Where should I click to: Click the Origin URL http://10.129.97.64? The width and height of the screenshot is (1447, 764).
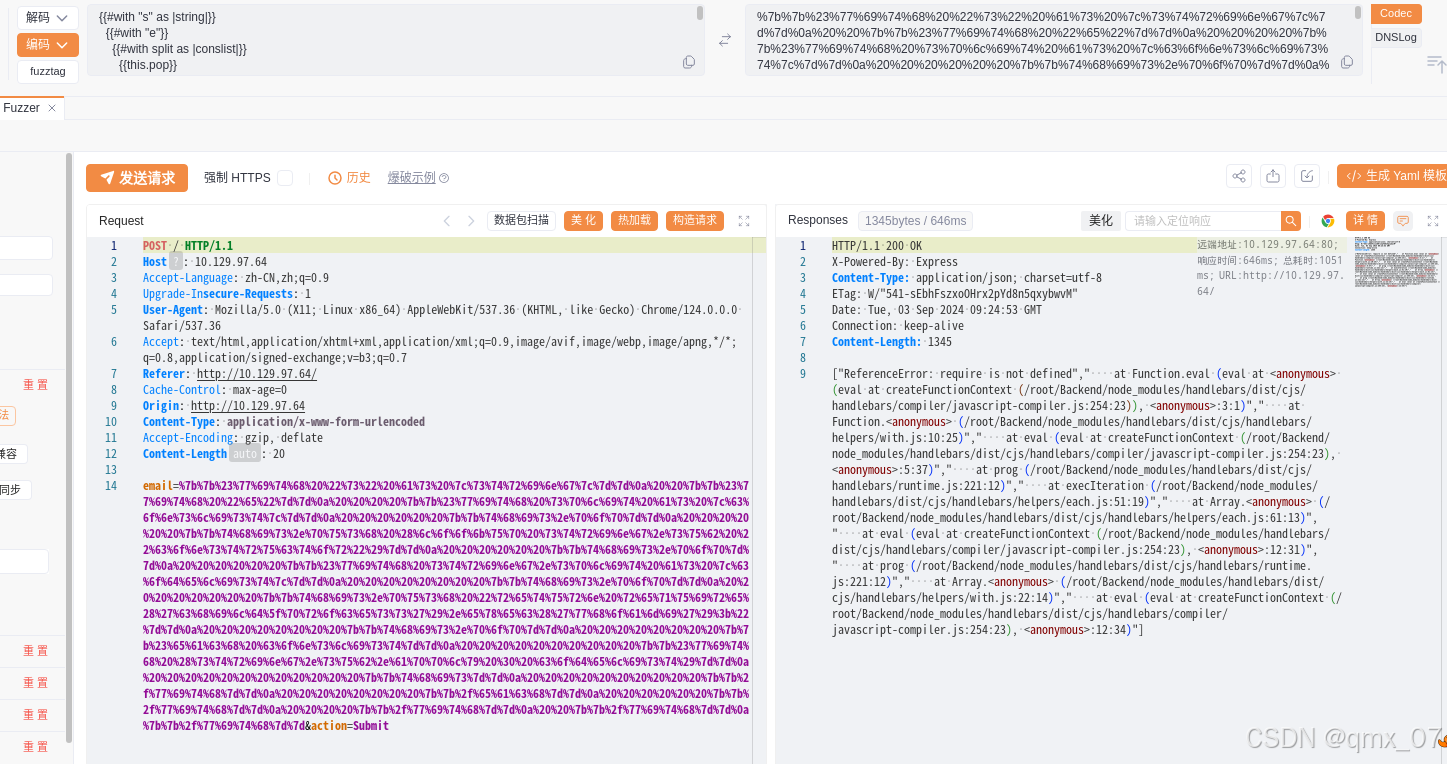click(248, 406)
